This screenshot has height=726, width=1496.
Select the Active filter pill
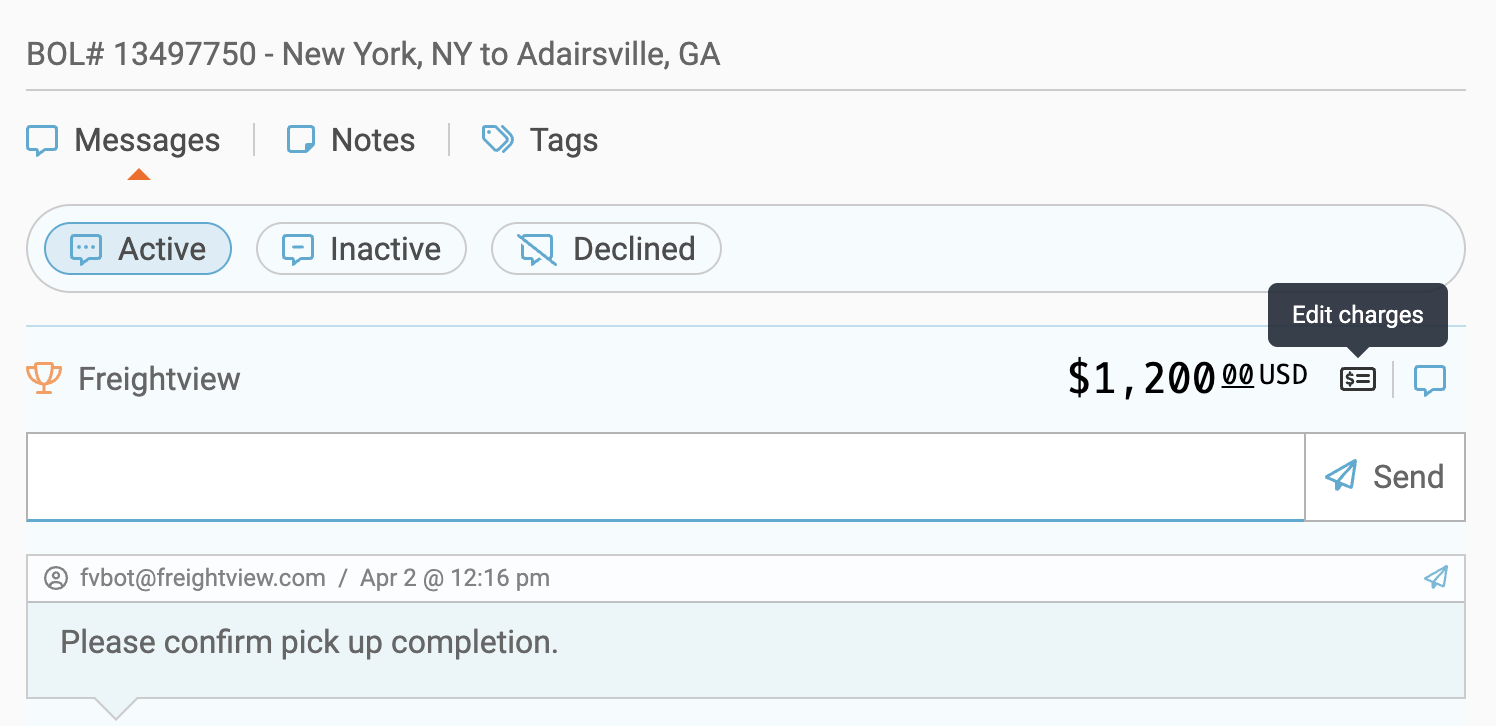coord(138,249)
